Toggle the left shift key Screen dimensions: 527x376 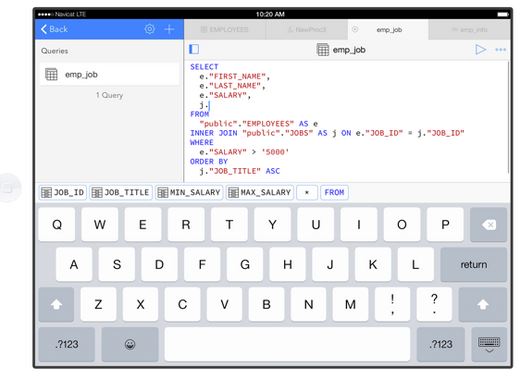tap(56, 304)
